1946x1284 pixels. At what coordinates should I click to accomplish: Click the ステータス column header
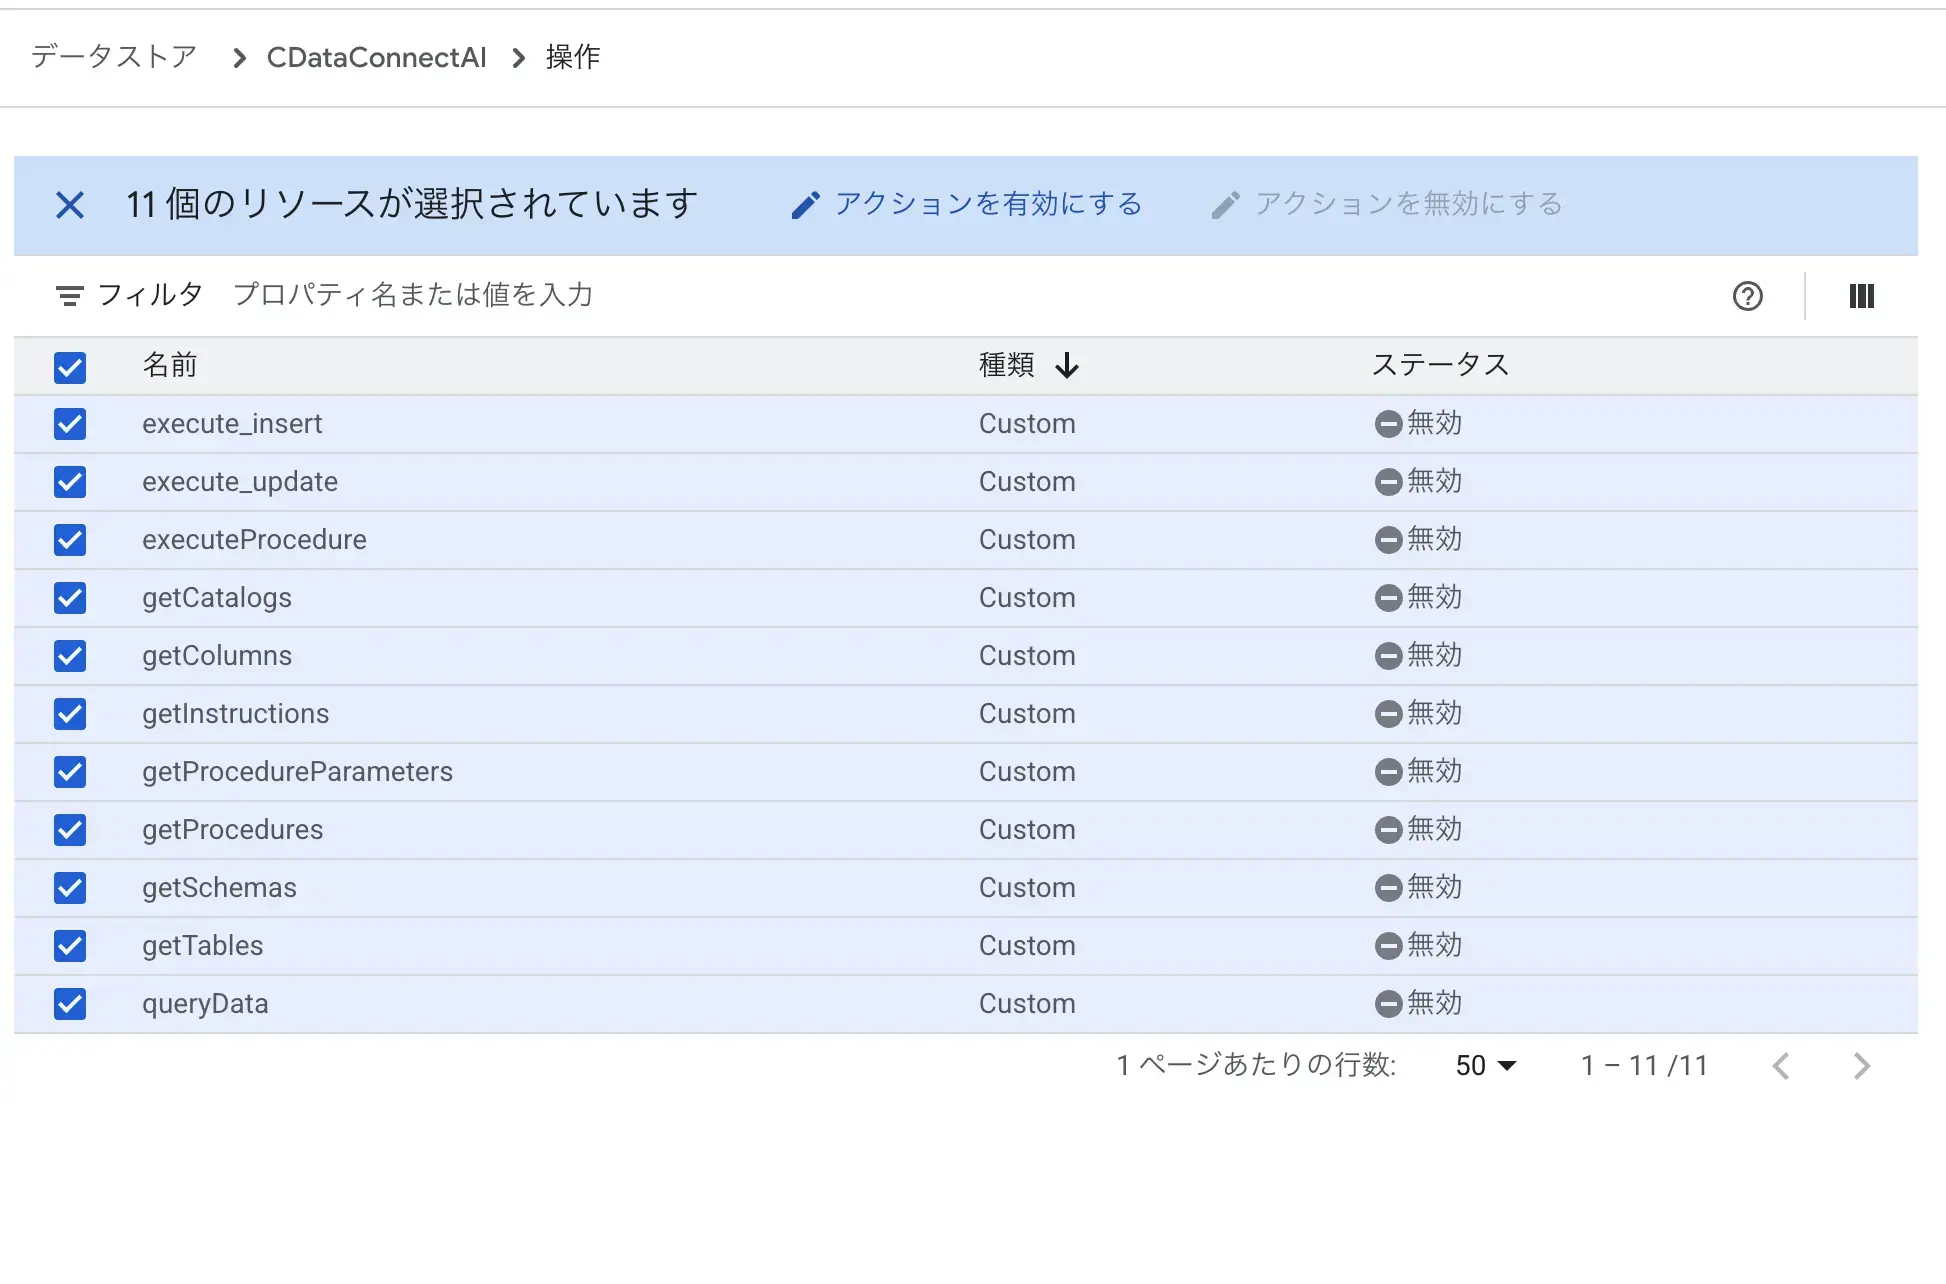tap(1440, 365)
